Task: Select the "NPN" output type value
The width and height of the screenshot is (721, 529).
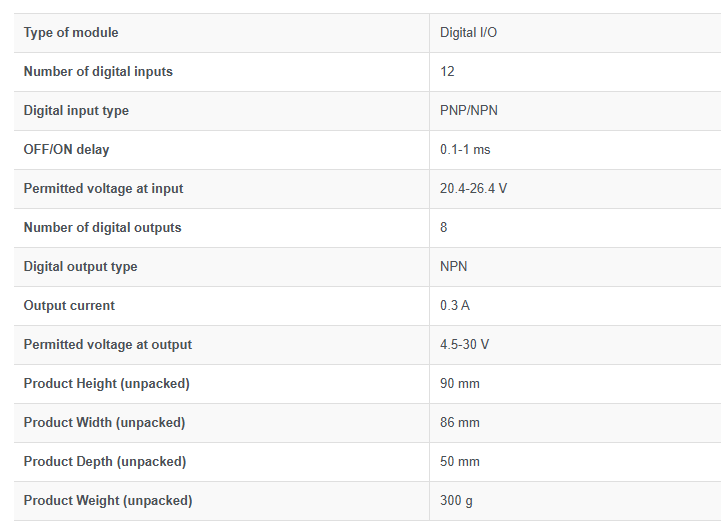Action: coord(453,267)
